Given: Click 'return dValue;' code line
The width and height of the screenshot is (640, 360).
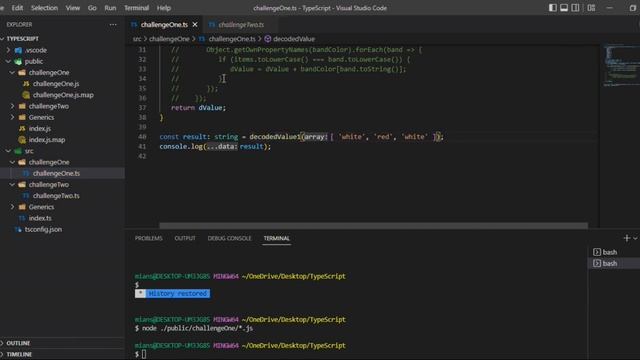Looking at the screenshot, I should 198,108.
